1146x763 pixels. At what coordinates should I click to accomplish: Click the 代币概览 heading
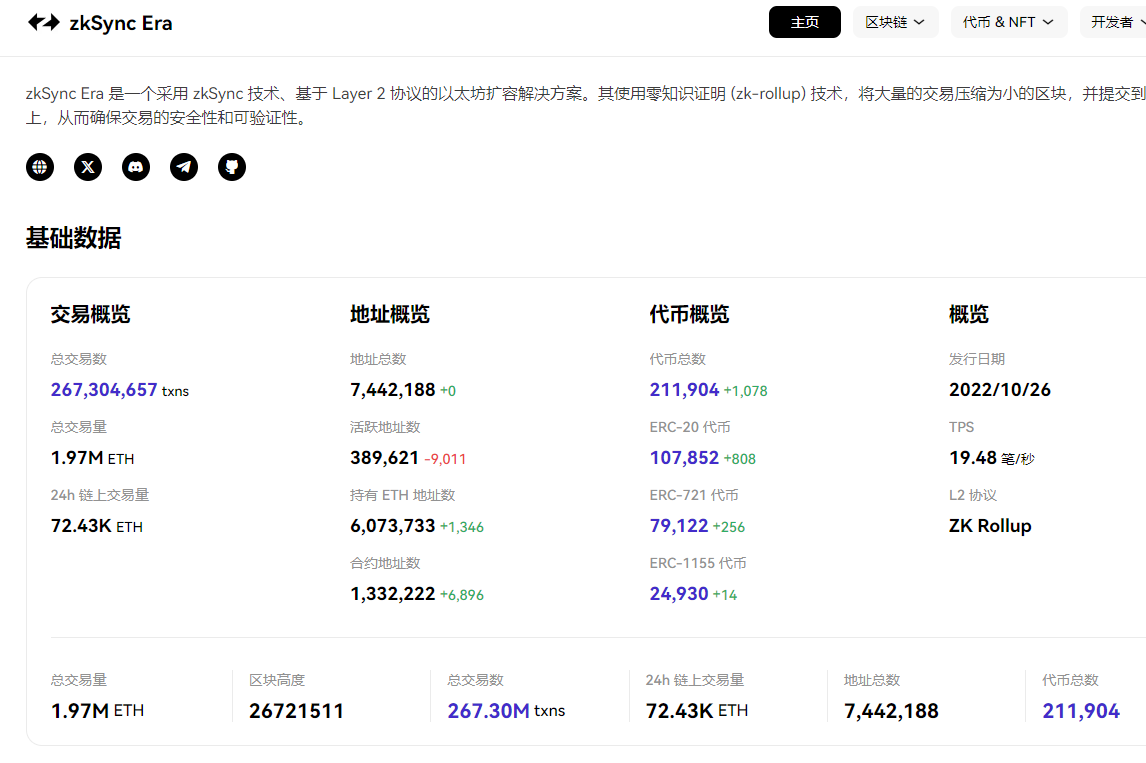[689, 314]
